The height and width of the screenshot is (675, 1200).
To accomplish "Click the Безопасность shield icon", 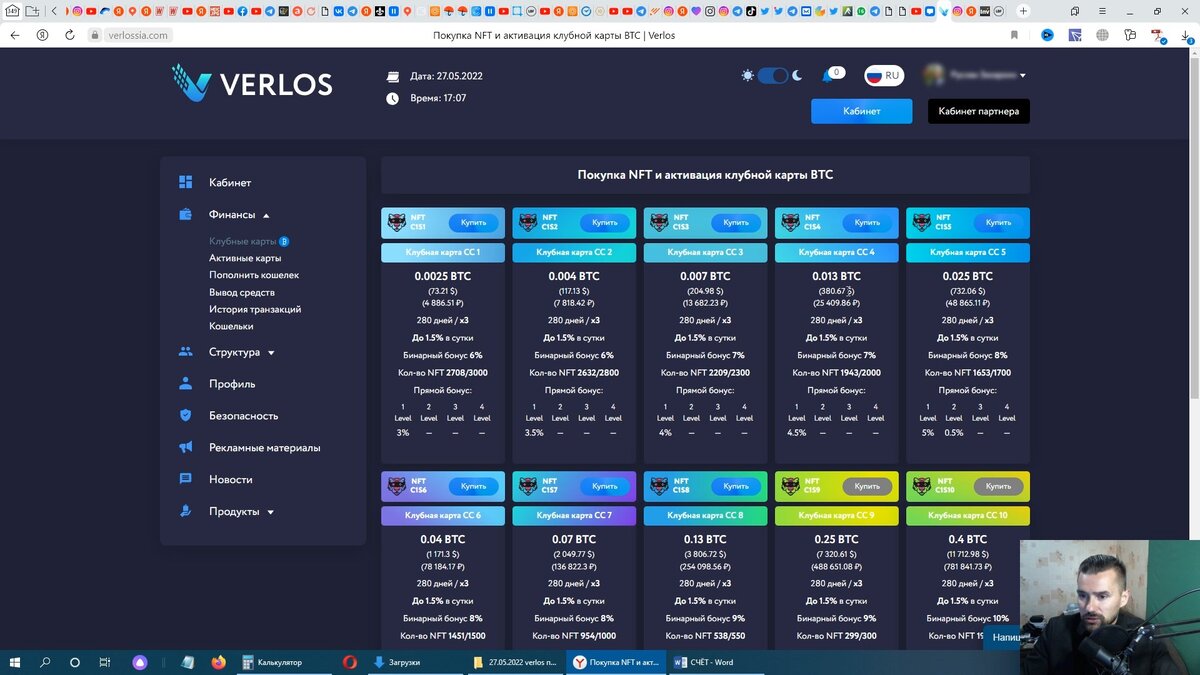I will pos(185,415).
